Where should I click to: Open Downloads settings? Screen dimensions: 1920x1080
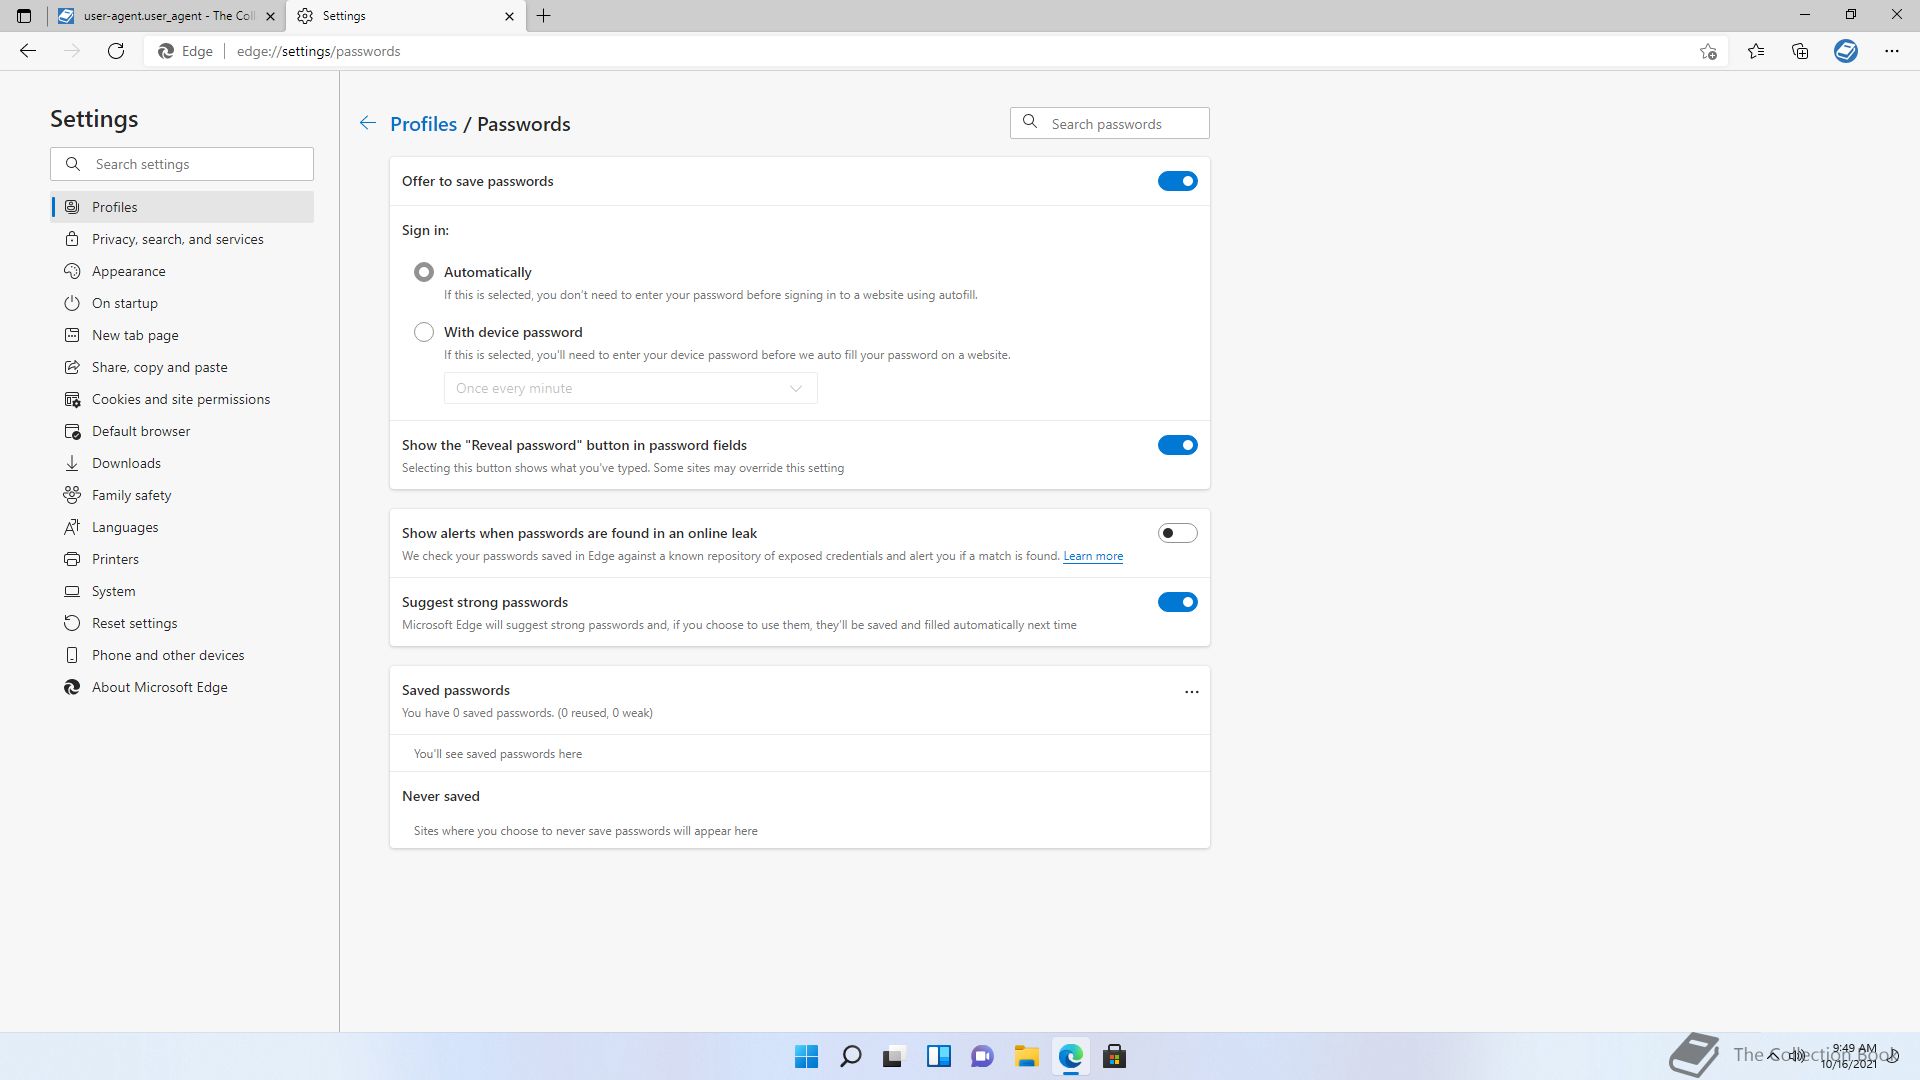(182, 463)
